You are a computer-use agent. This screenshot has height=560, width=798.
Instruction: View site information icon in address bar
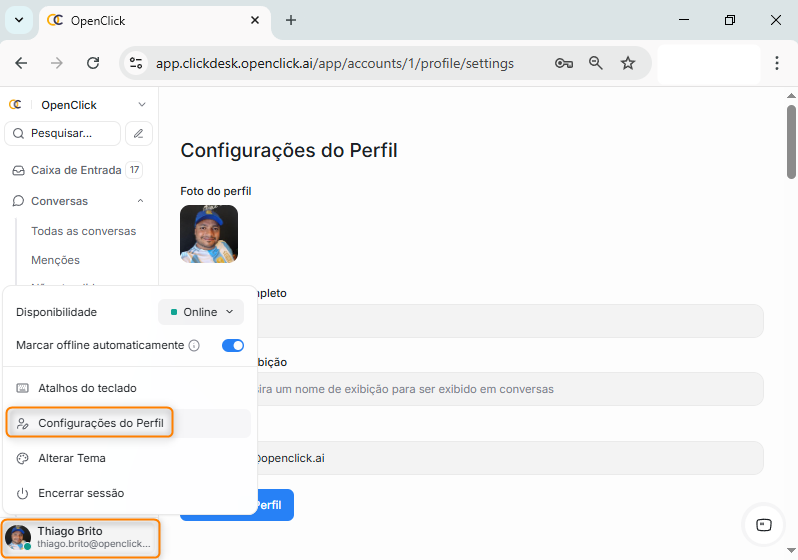(x=137, y=63)
